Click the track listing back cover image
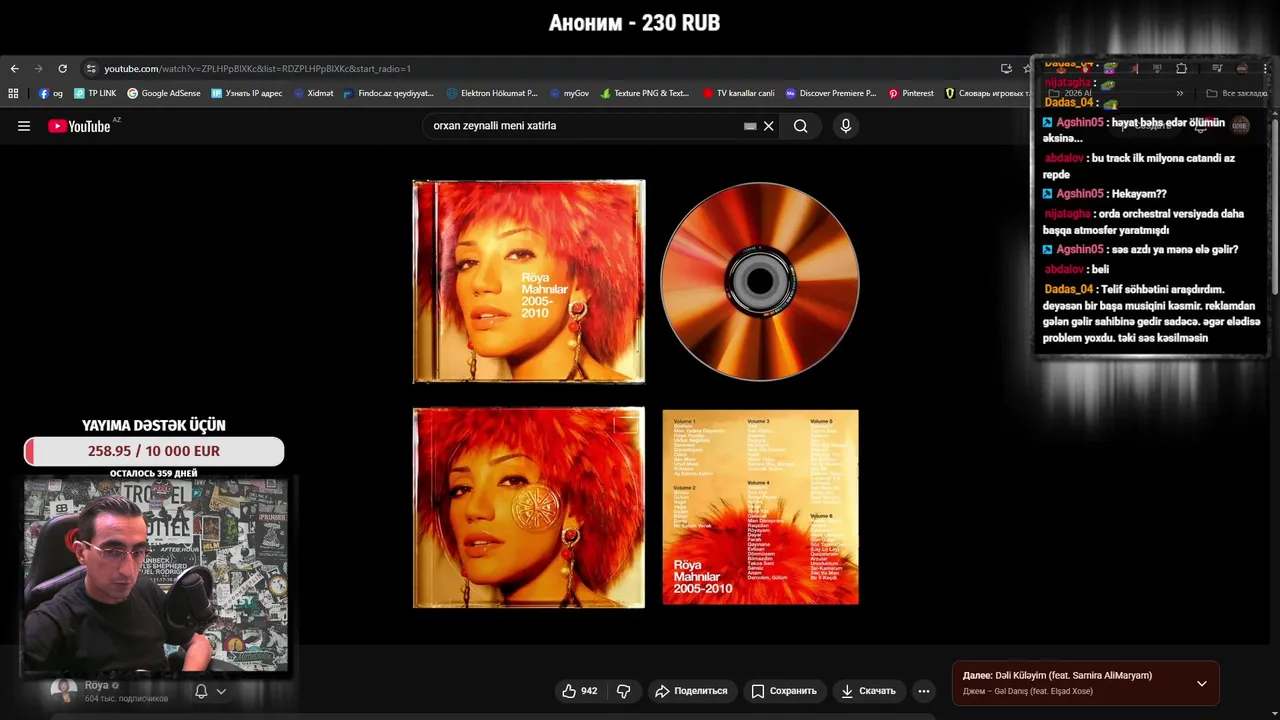Screen dimensions: 1280x720 point(760,506)
